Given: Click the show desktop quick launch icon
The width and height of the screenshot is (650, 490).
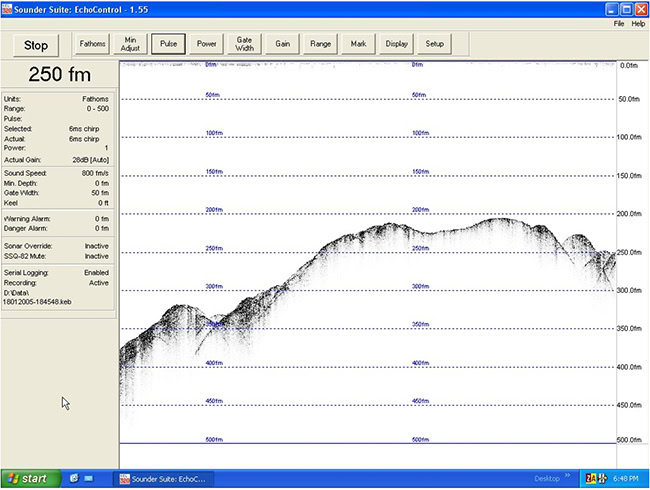Looking at the screenshot, I should point(89,478).
